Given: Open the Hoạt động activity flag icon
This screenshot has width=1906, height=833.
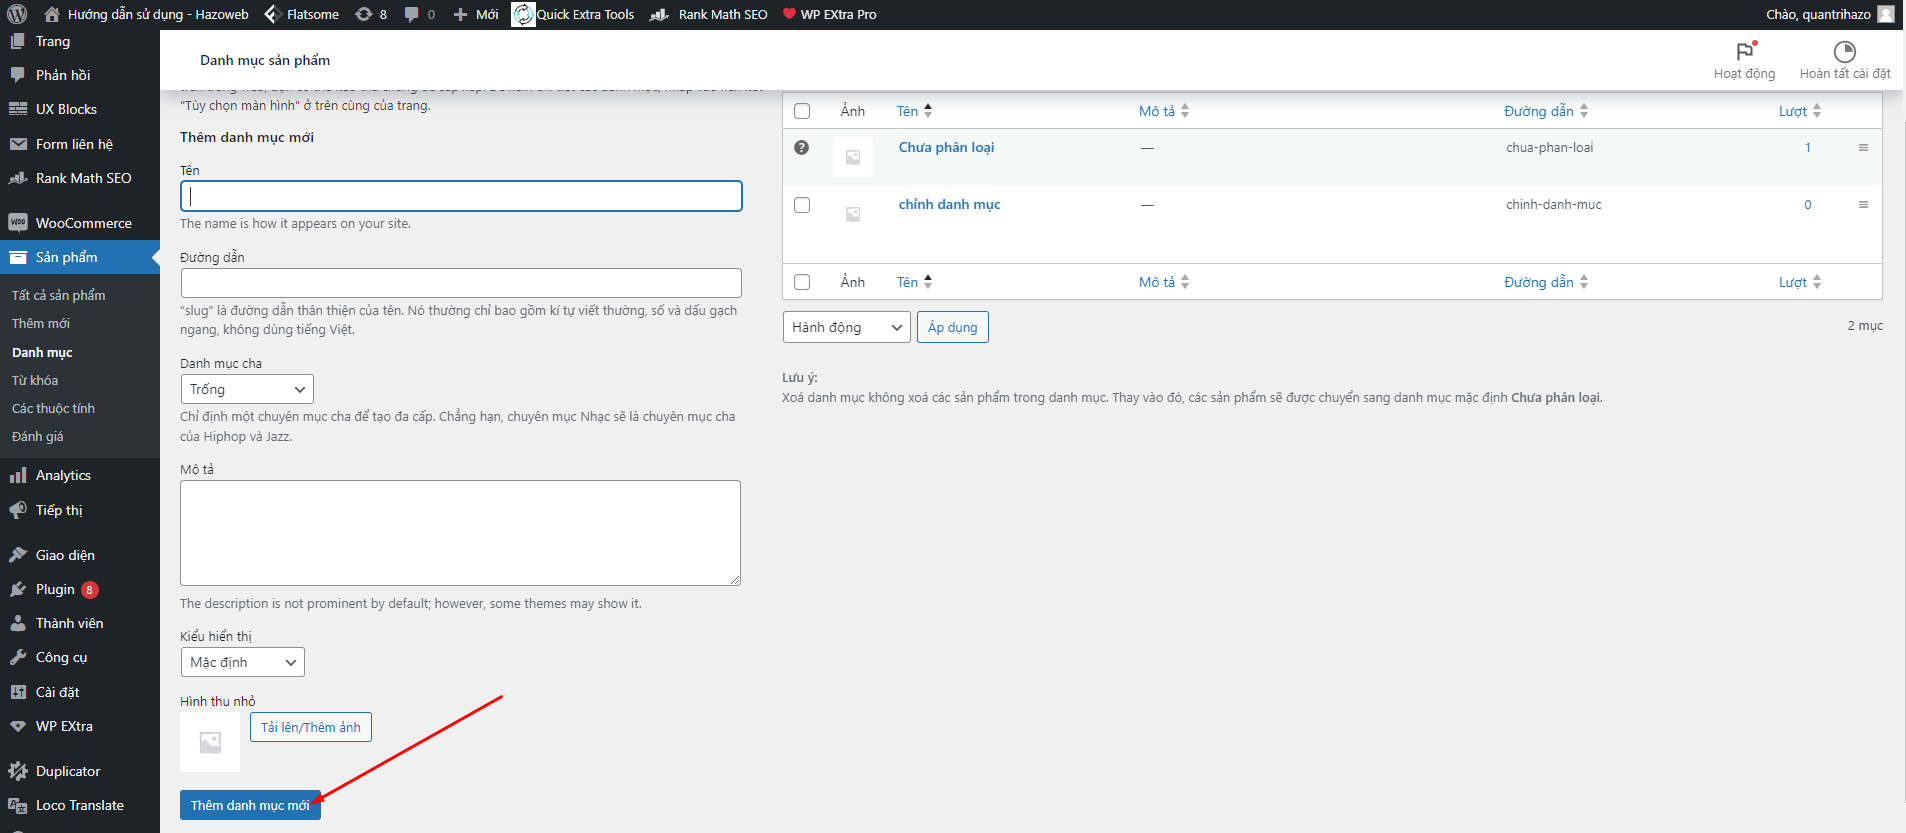Looking at the screenshot, I should click(x=1744, y=52).
